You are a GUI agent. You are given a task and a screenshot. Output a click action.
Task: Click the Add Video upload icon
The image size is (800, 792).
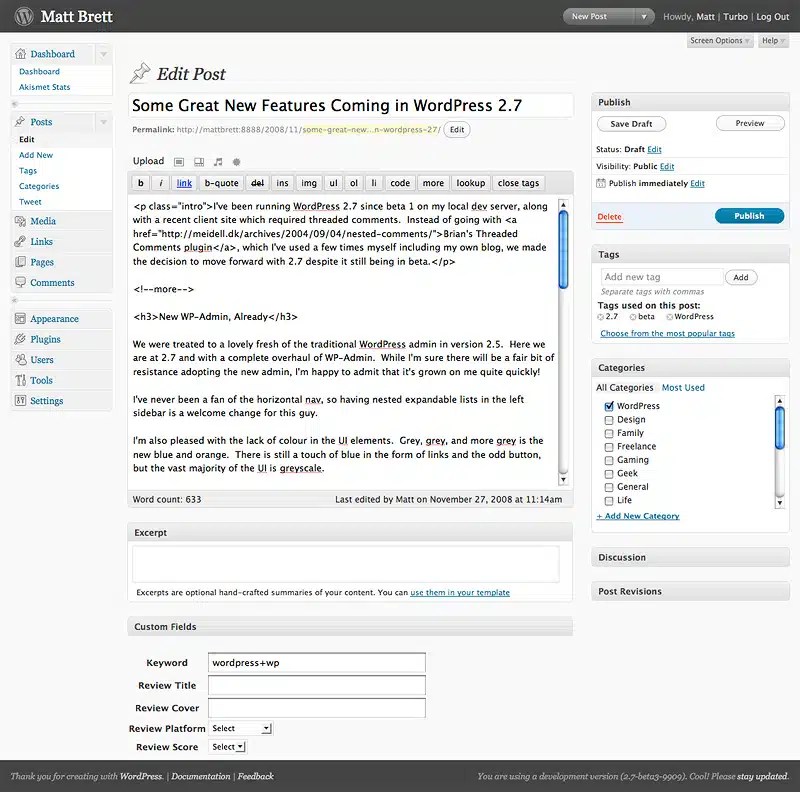pyautogui.click(x=199, y=162)
